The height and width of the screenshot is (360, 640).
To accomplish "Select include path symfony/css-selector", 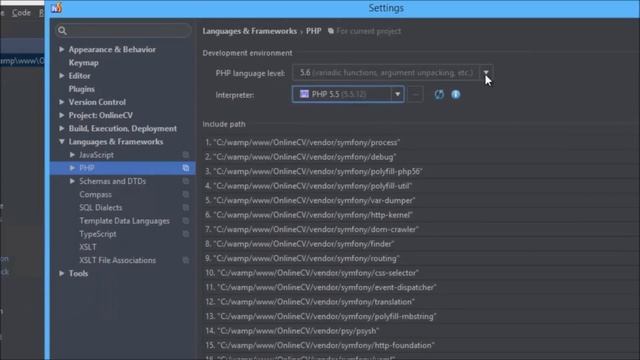I will click(312, 273).
